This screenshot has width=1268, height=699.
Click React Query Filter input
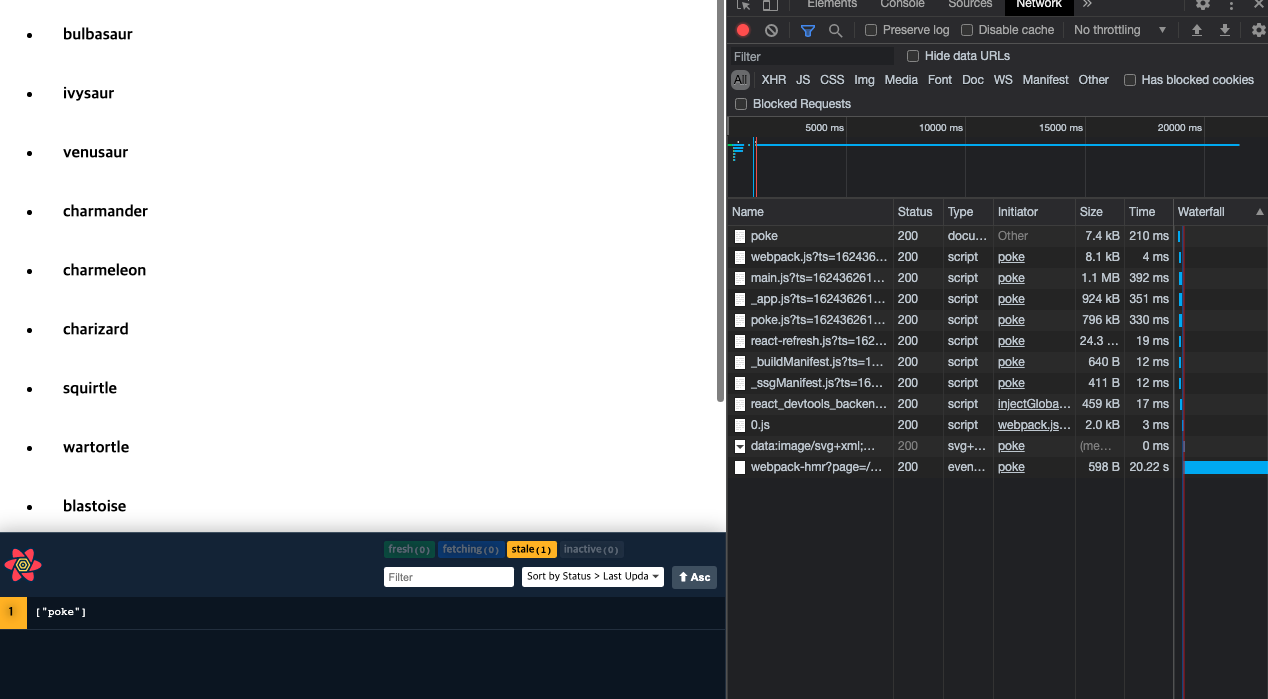tap(449, 577)
